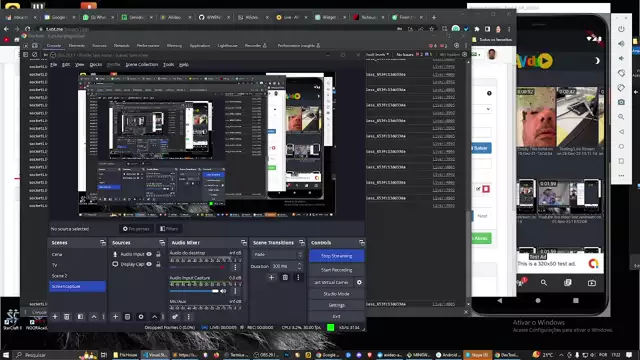Click emulator zoom magnifier icon
This screenshot has width=640, height=360.
pyautogui.click(x=621, y=117)
